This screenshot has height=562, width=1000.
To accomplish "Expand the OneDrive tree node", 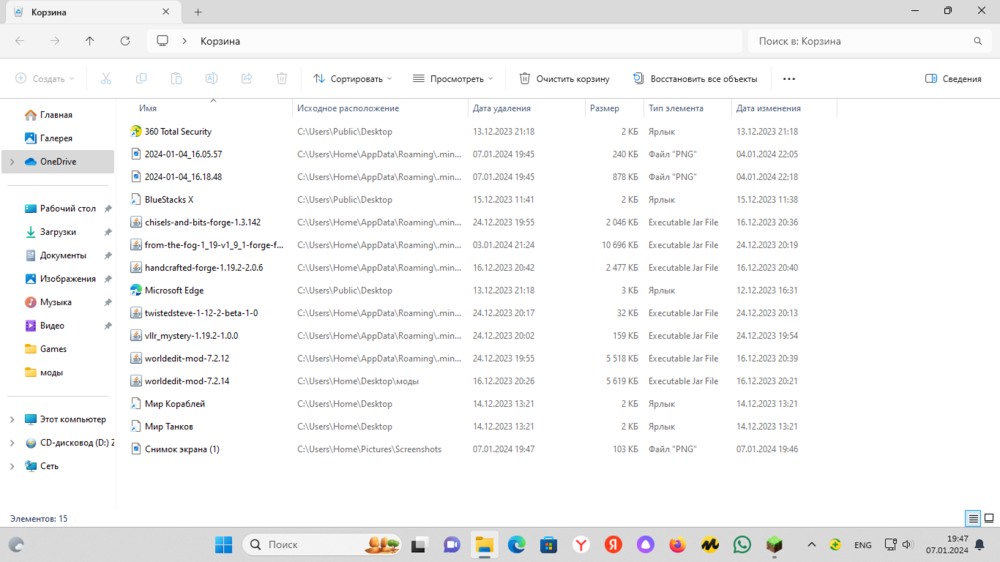I will [12, 162].
